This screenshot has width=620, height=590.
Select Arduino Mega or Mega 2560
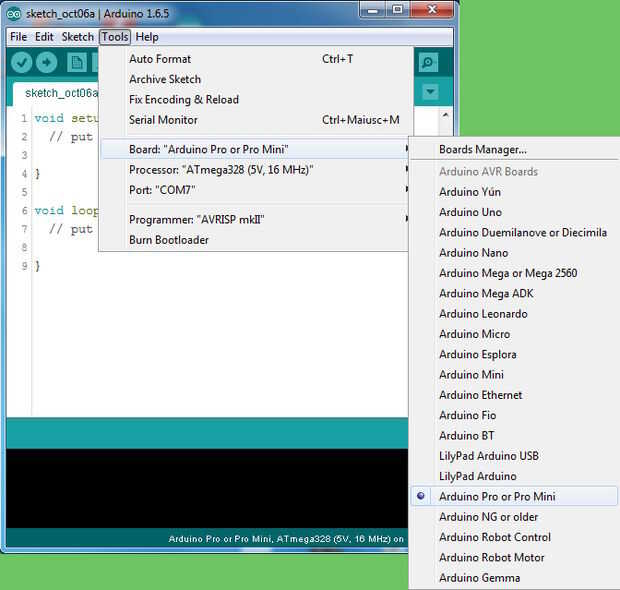click(x=514, y=273)
